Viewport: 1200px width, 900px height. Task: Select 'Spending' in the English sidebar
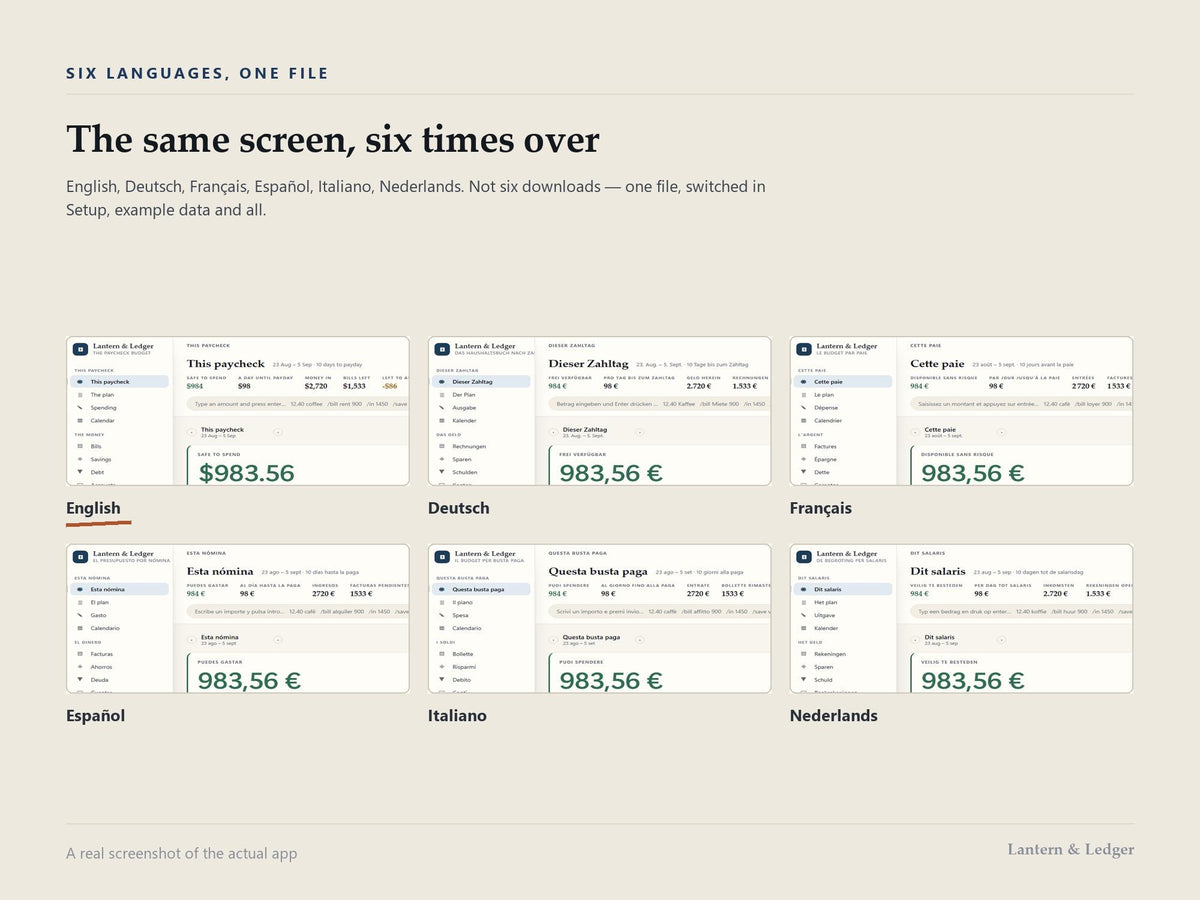tap(103, 408)
